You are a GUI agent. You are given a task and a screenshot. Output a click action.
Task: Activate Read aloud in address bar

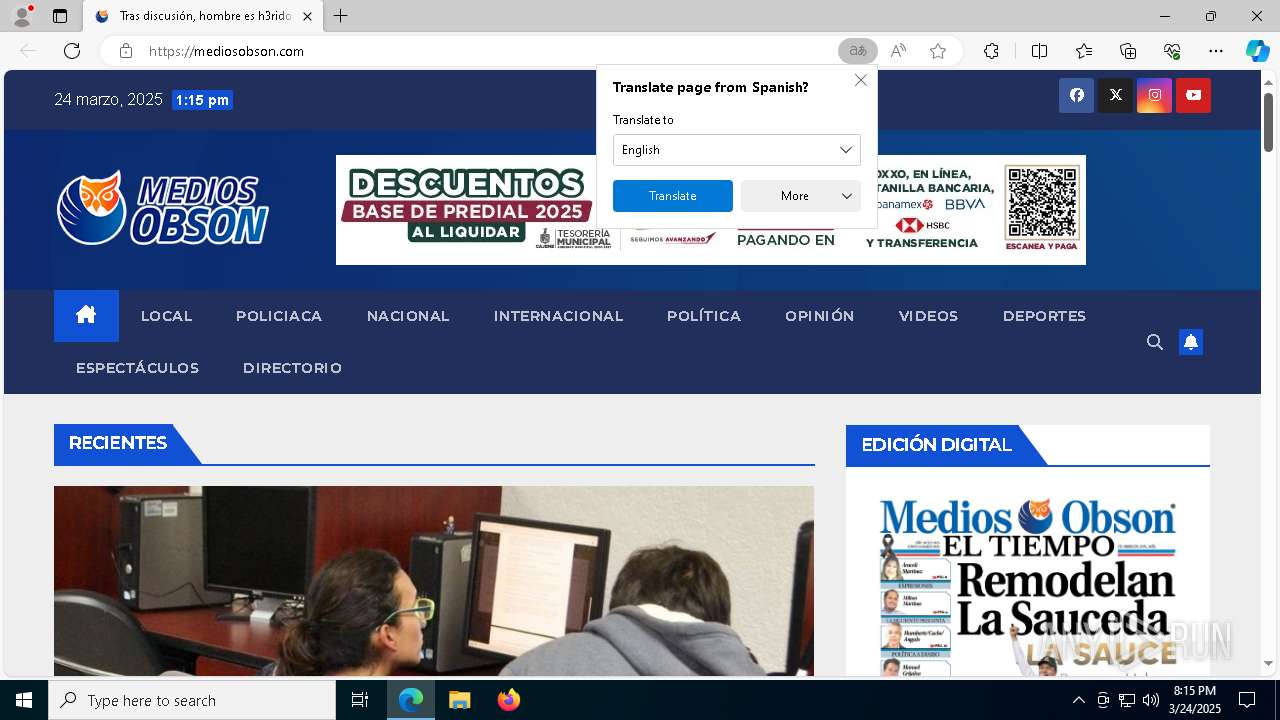click(x=898, y=51)
